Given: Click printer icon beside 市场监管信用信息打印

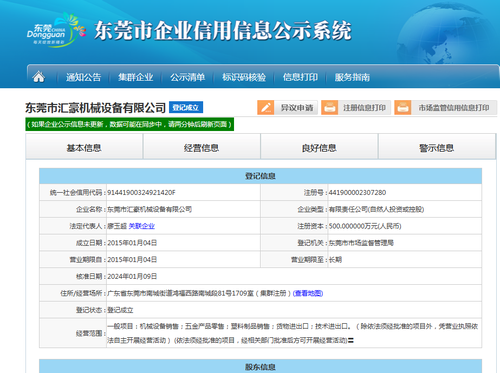Looking at the screenshot, I should [x=403, y=108].
